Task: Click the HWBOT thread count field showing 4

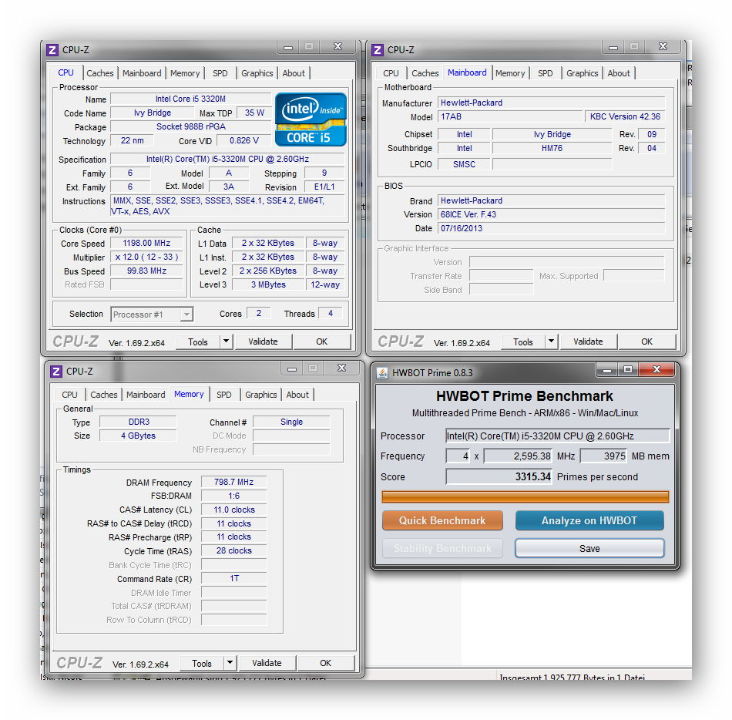Action: 458,456
